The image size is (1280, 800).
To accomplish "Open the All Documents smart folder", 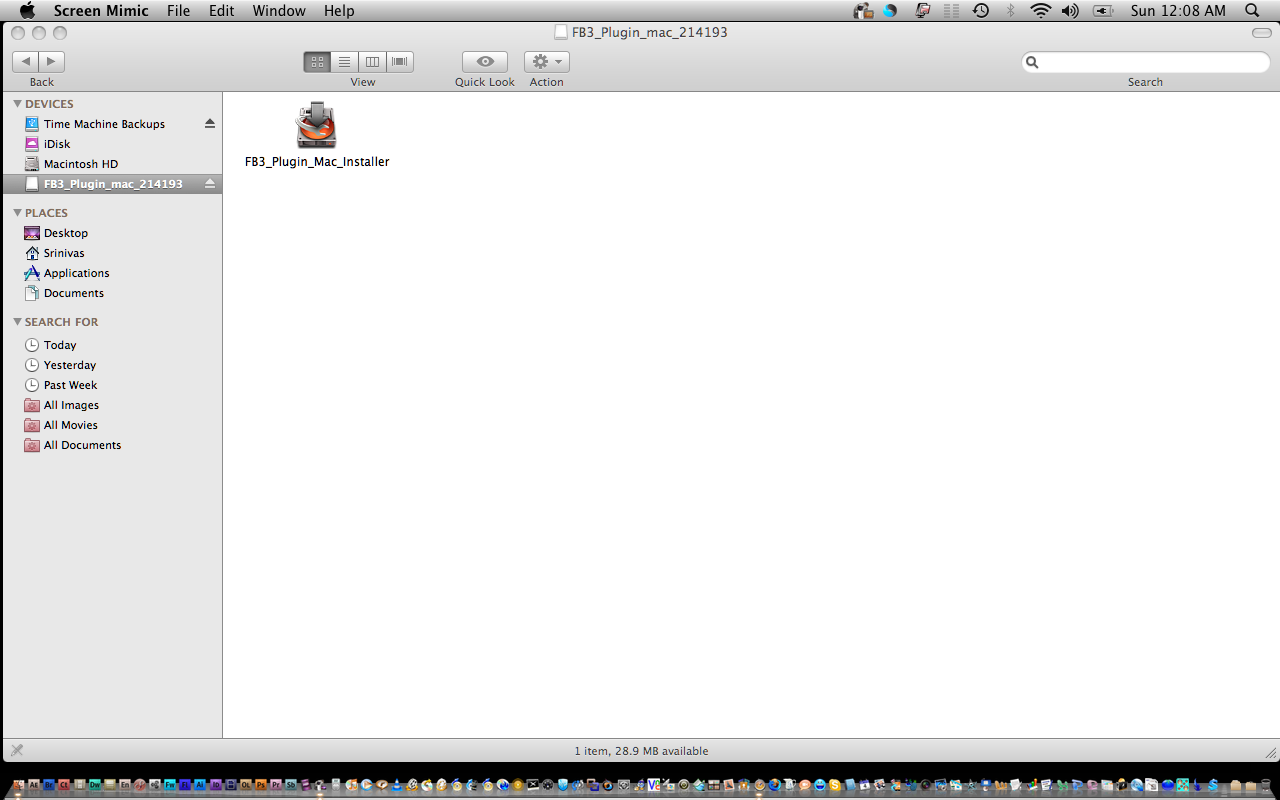I will tap(82, 445).
